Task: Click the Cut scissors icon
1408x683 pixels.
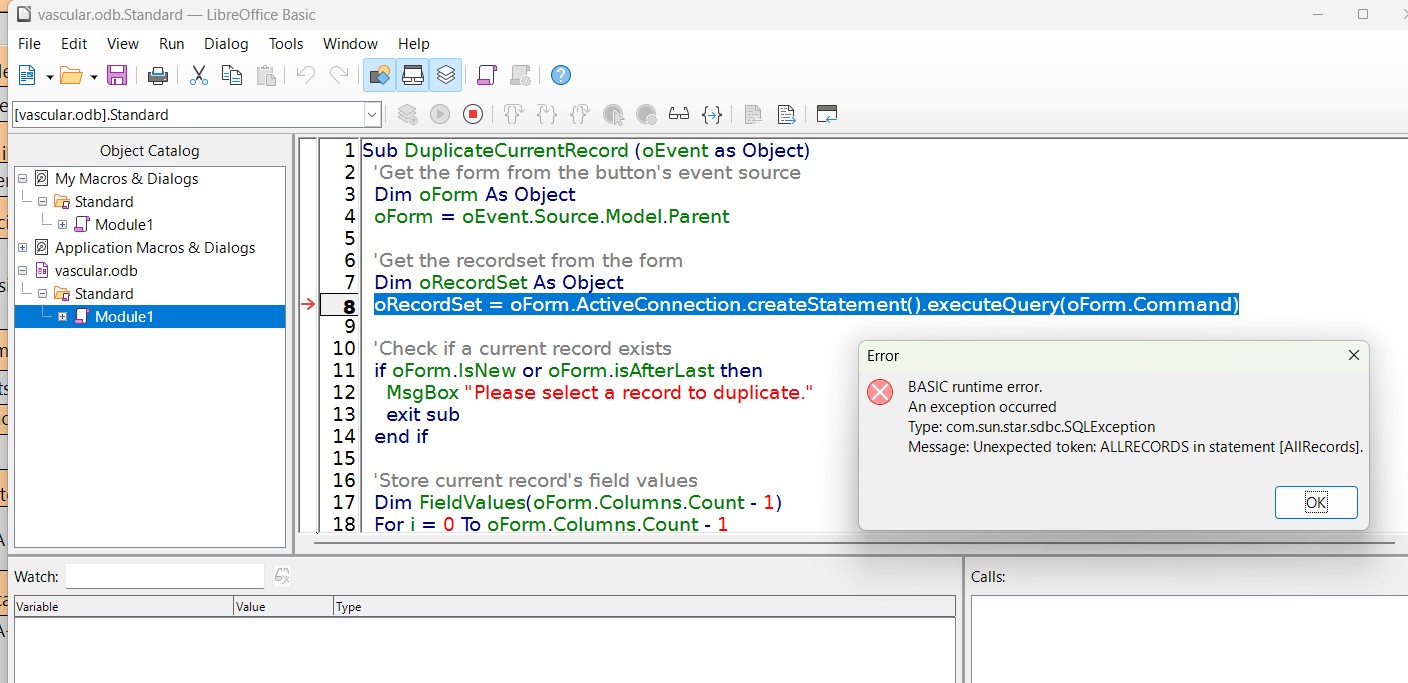Action: coord(198,75)
